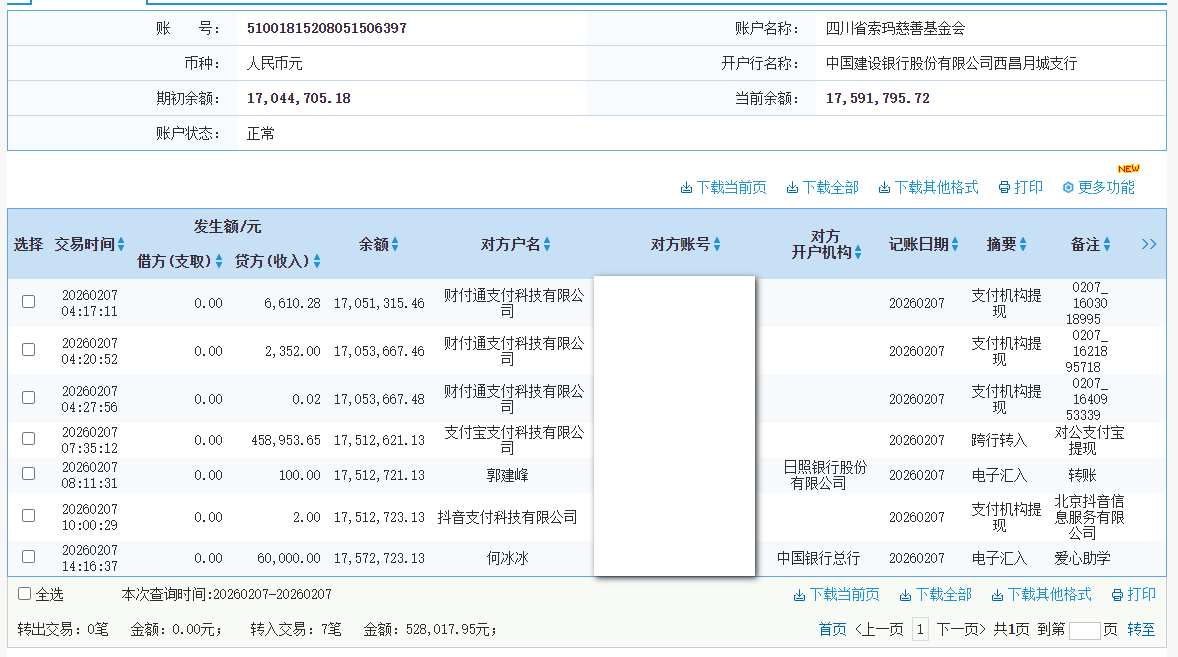
Task: Click the 下载当前页 download icon above the table
Action: (688, 187)
